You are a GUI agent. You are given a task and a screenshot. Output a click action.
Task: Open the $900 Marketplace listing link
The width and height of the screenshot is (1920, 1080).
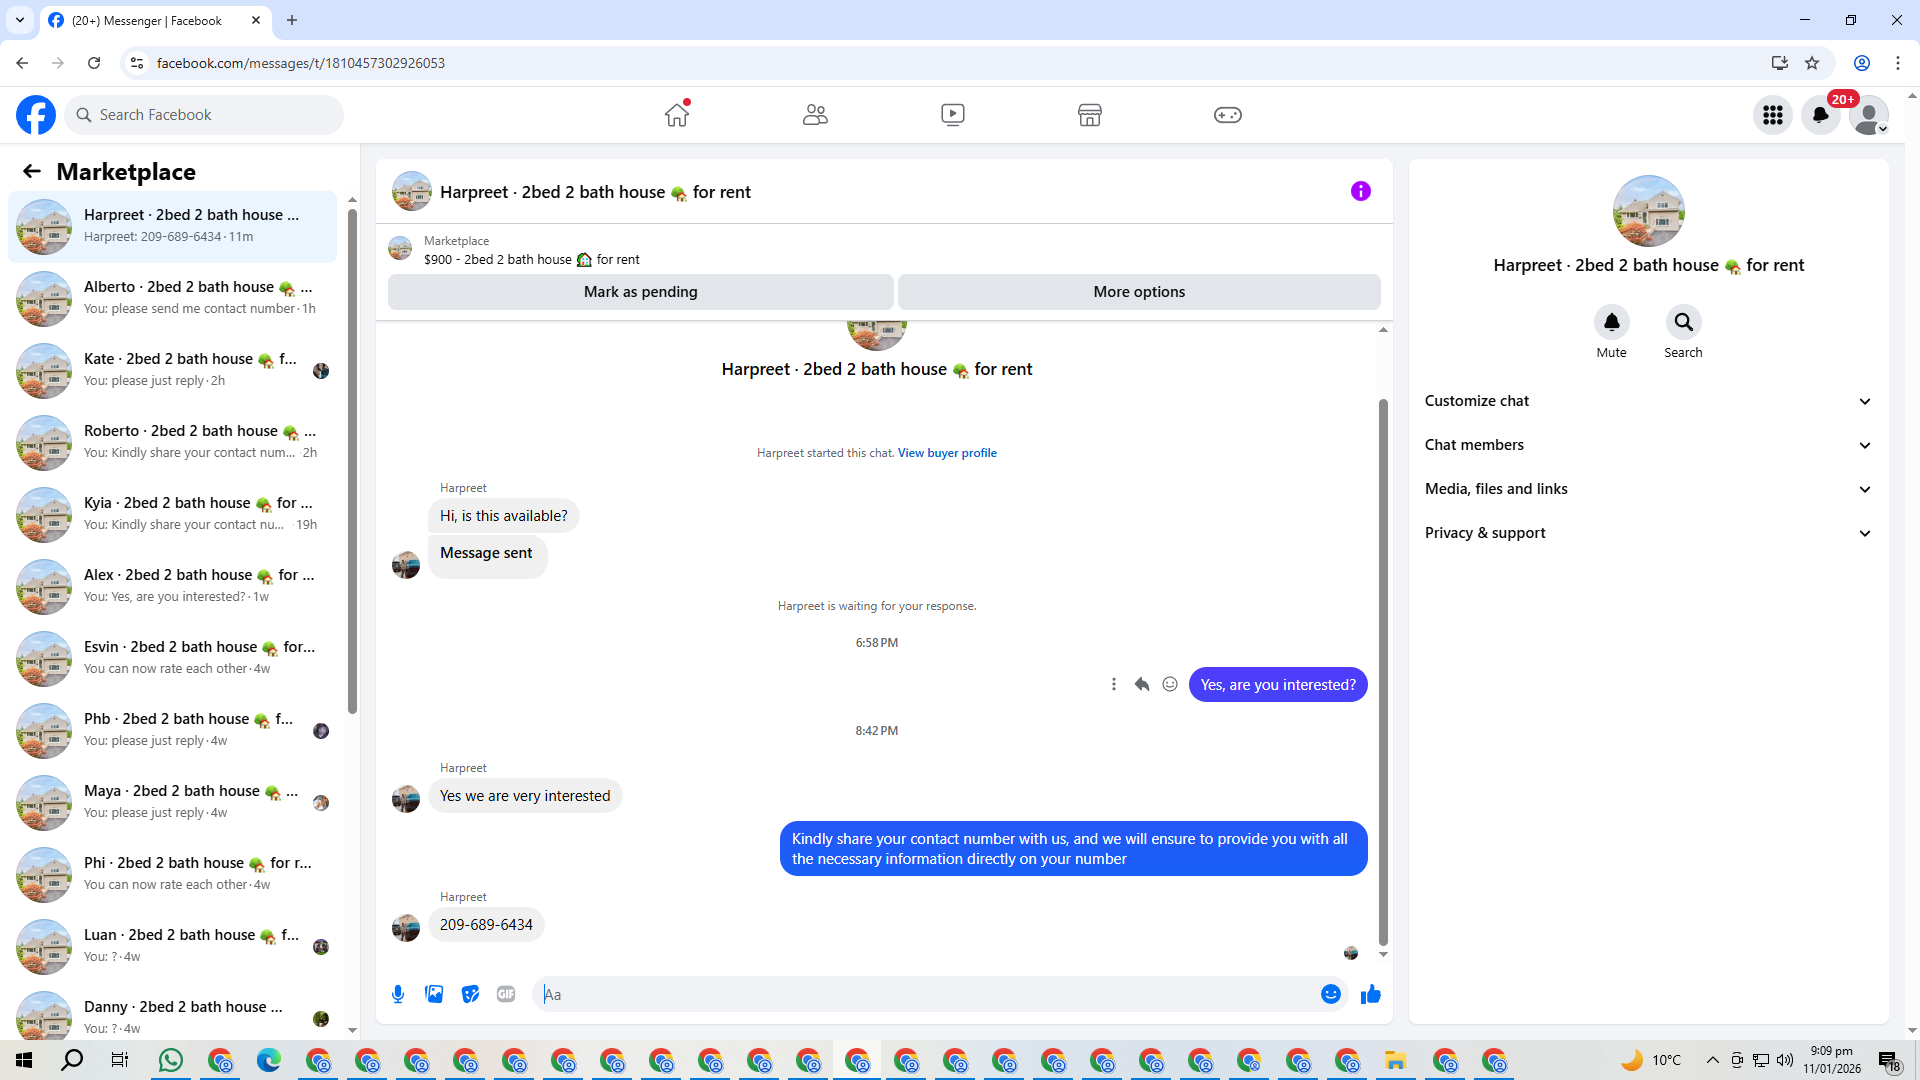pyautogui.click(x=531, y=260)
